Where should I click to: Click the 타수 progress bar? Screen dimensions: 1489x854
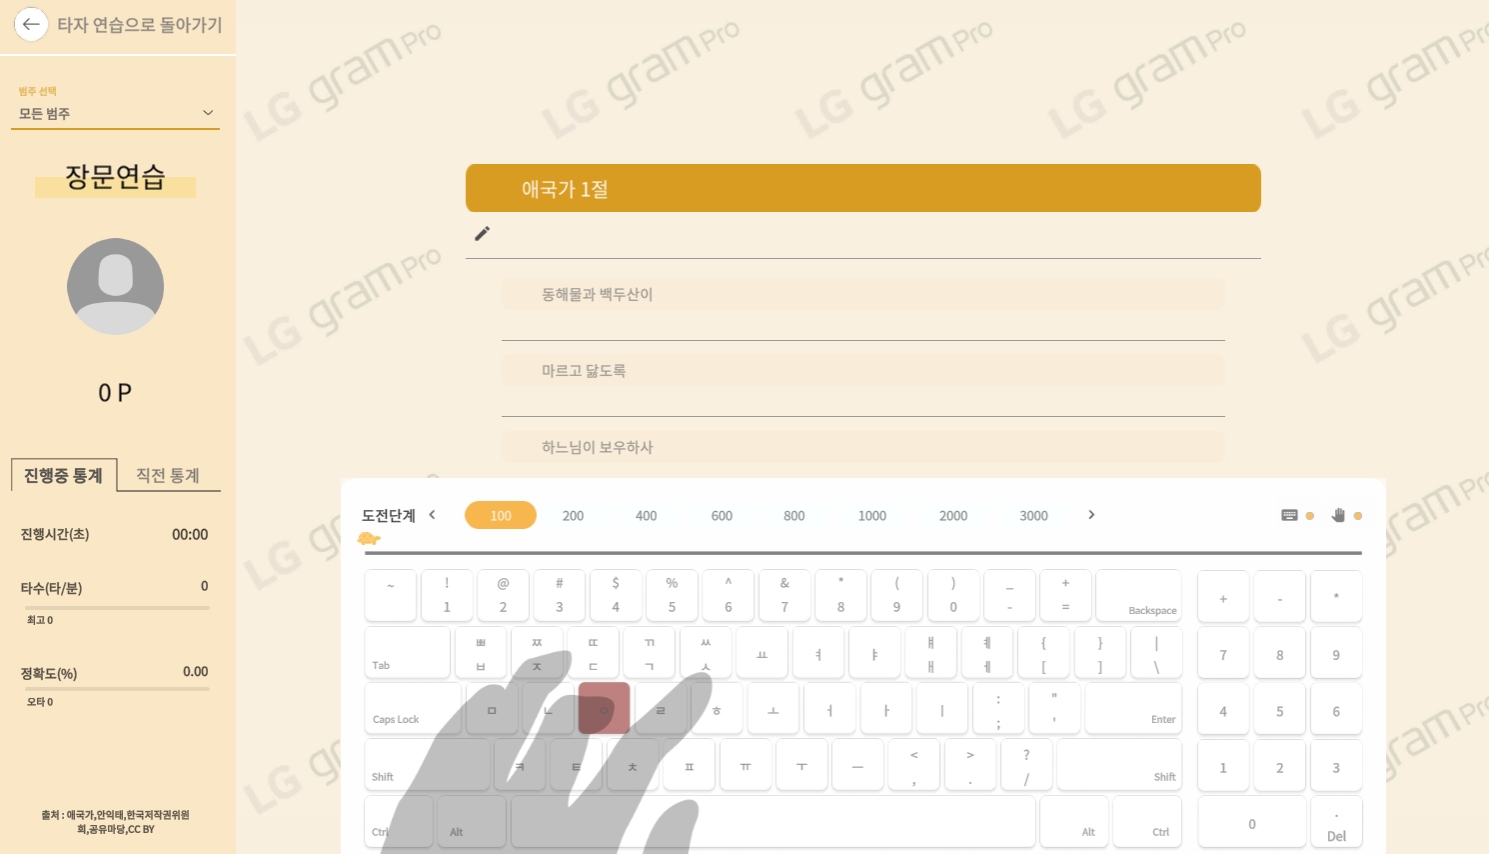pos(117,607)
